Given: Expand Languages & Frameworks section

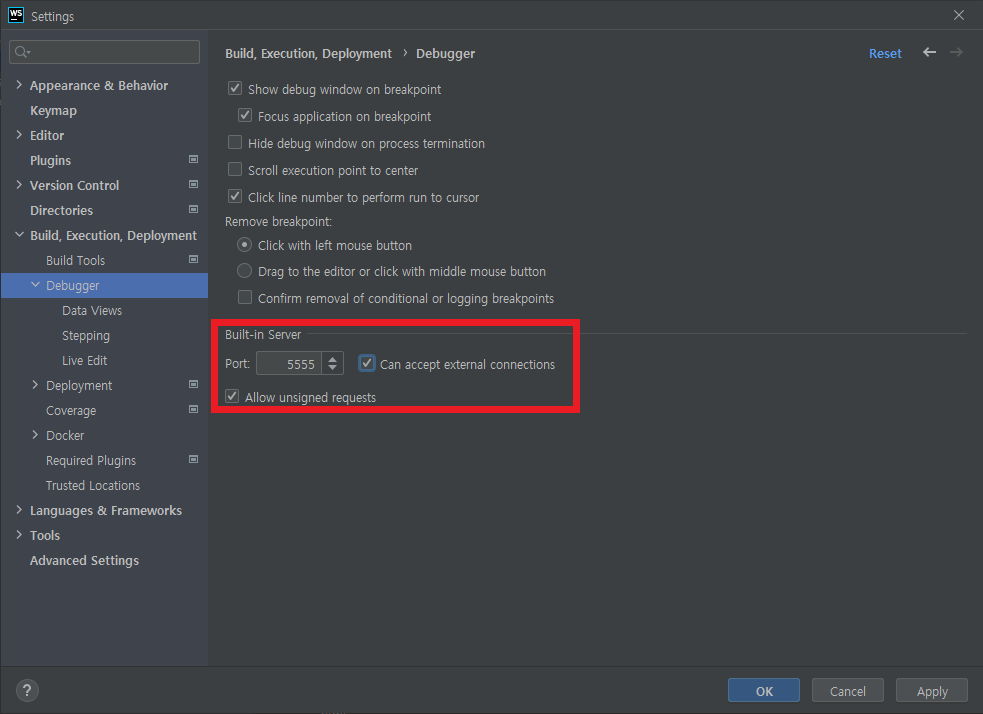Looking at the screenshot, I should coord(19,510).
